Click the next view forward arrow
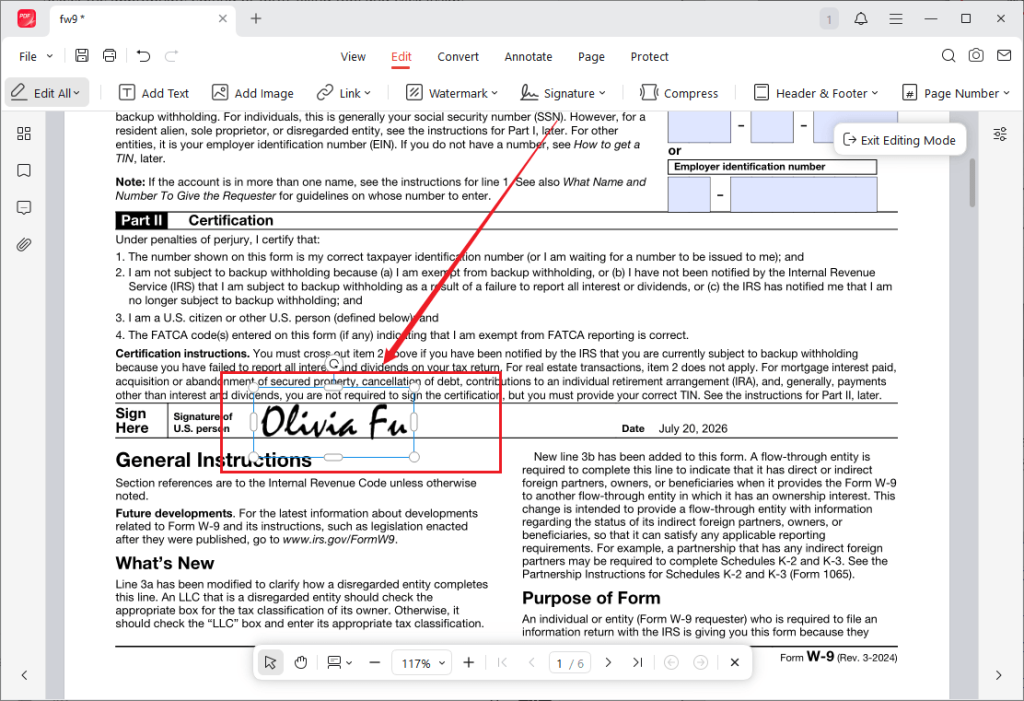Image resolution: width=1024 pixels, height=701 pixels. coord(700,662)
